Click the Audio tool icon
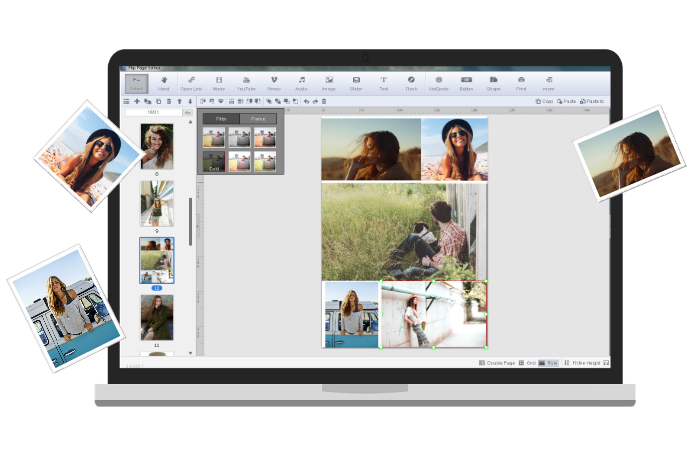The image size is (700, 451). 301,82
